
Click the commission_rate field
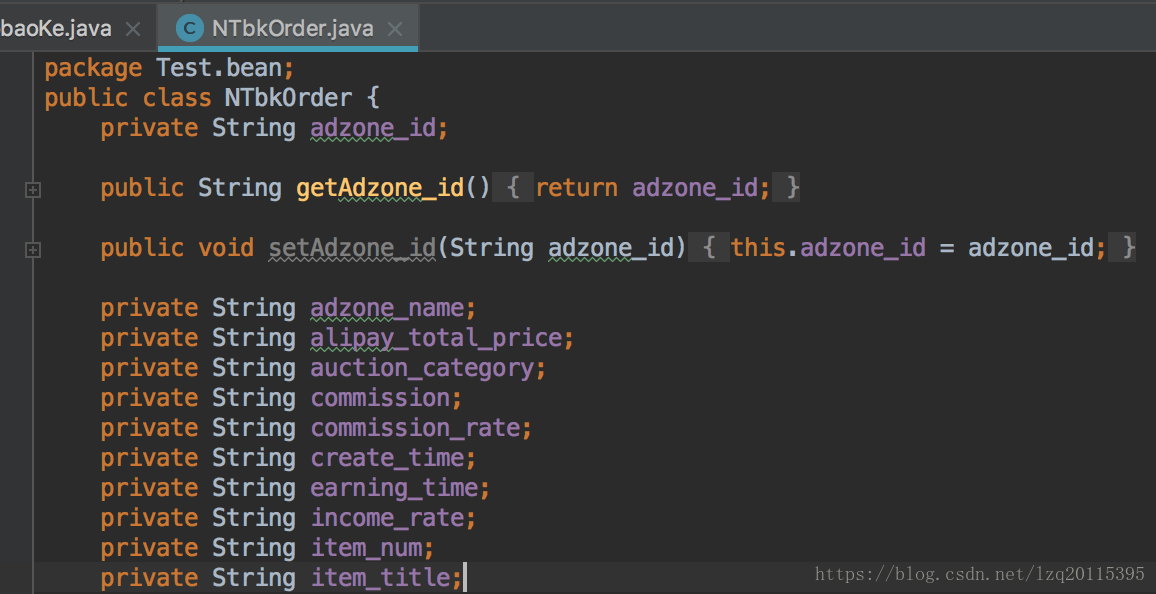point(415,428)
